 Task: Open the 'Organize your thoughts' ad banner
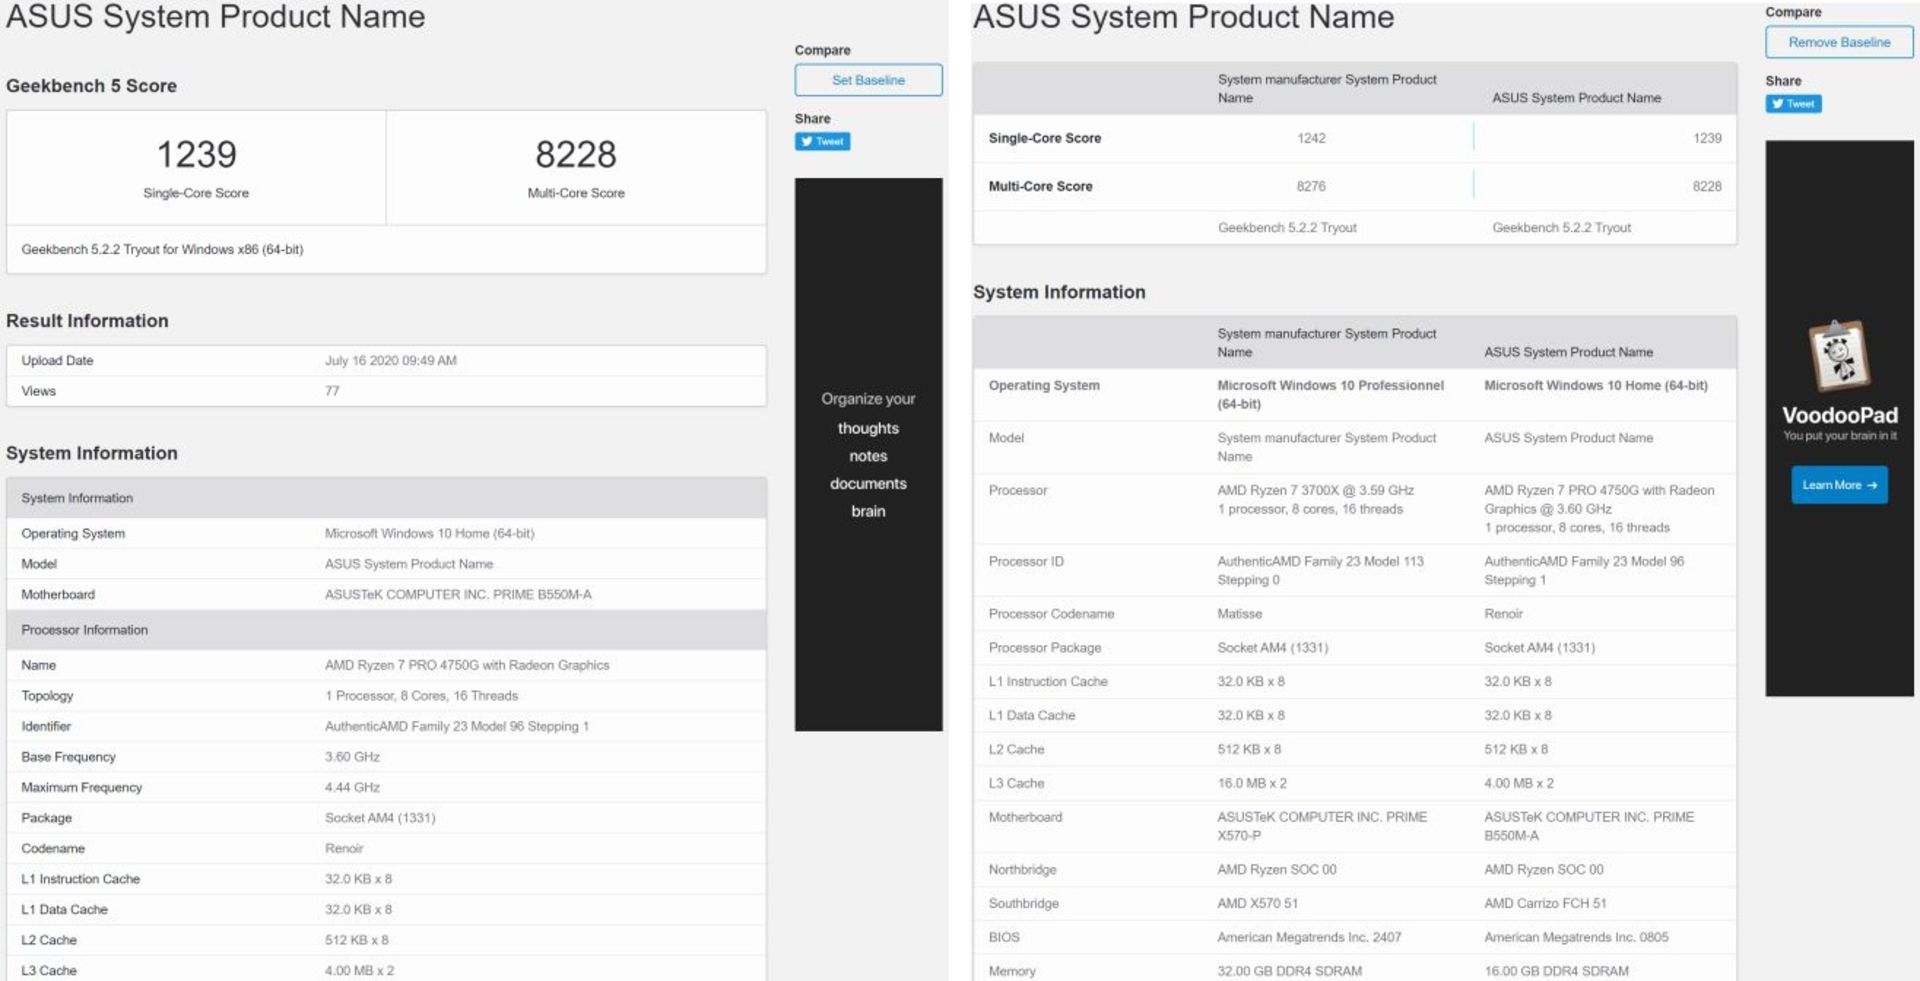click(868, 454)
